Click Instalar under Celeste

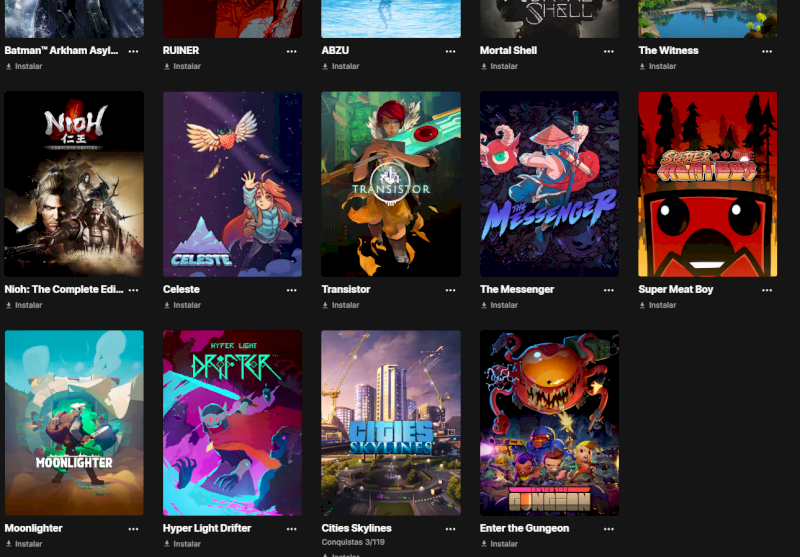[x=182, y=305]
